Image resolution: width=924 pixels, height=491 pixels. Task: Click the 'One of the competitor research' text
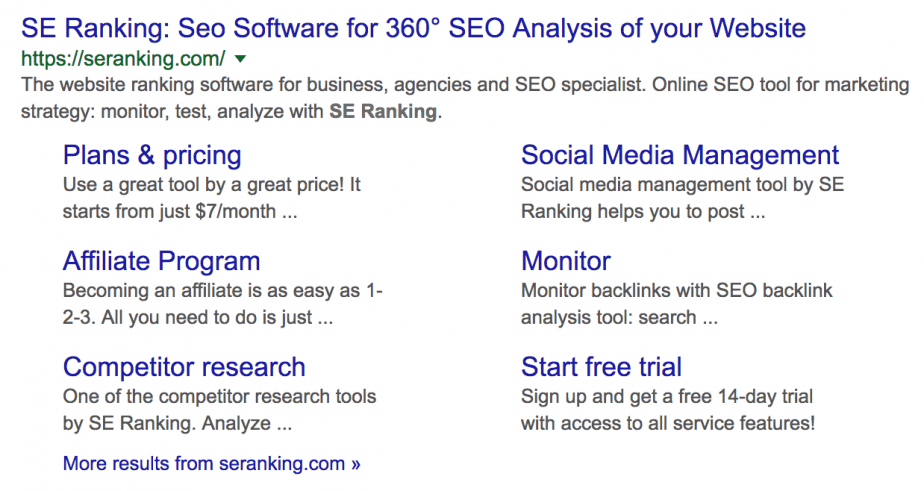click(219, 397)
